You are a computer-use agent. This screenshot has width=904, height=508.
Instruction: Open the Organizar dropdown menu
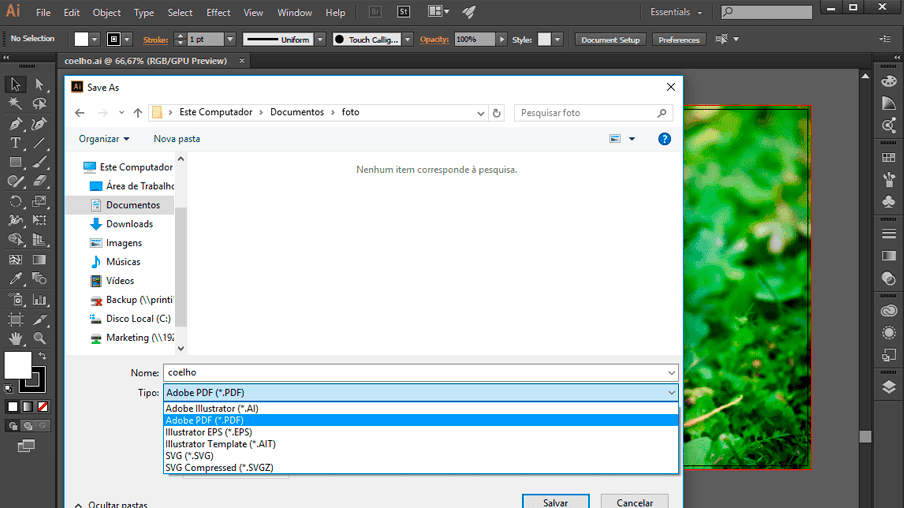click(104, 139)
